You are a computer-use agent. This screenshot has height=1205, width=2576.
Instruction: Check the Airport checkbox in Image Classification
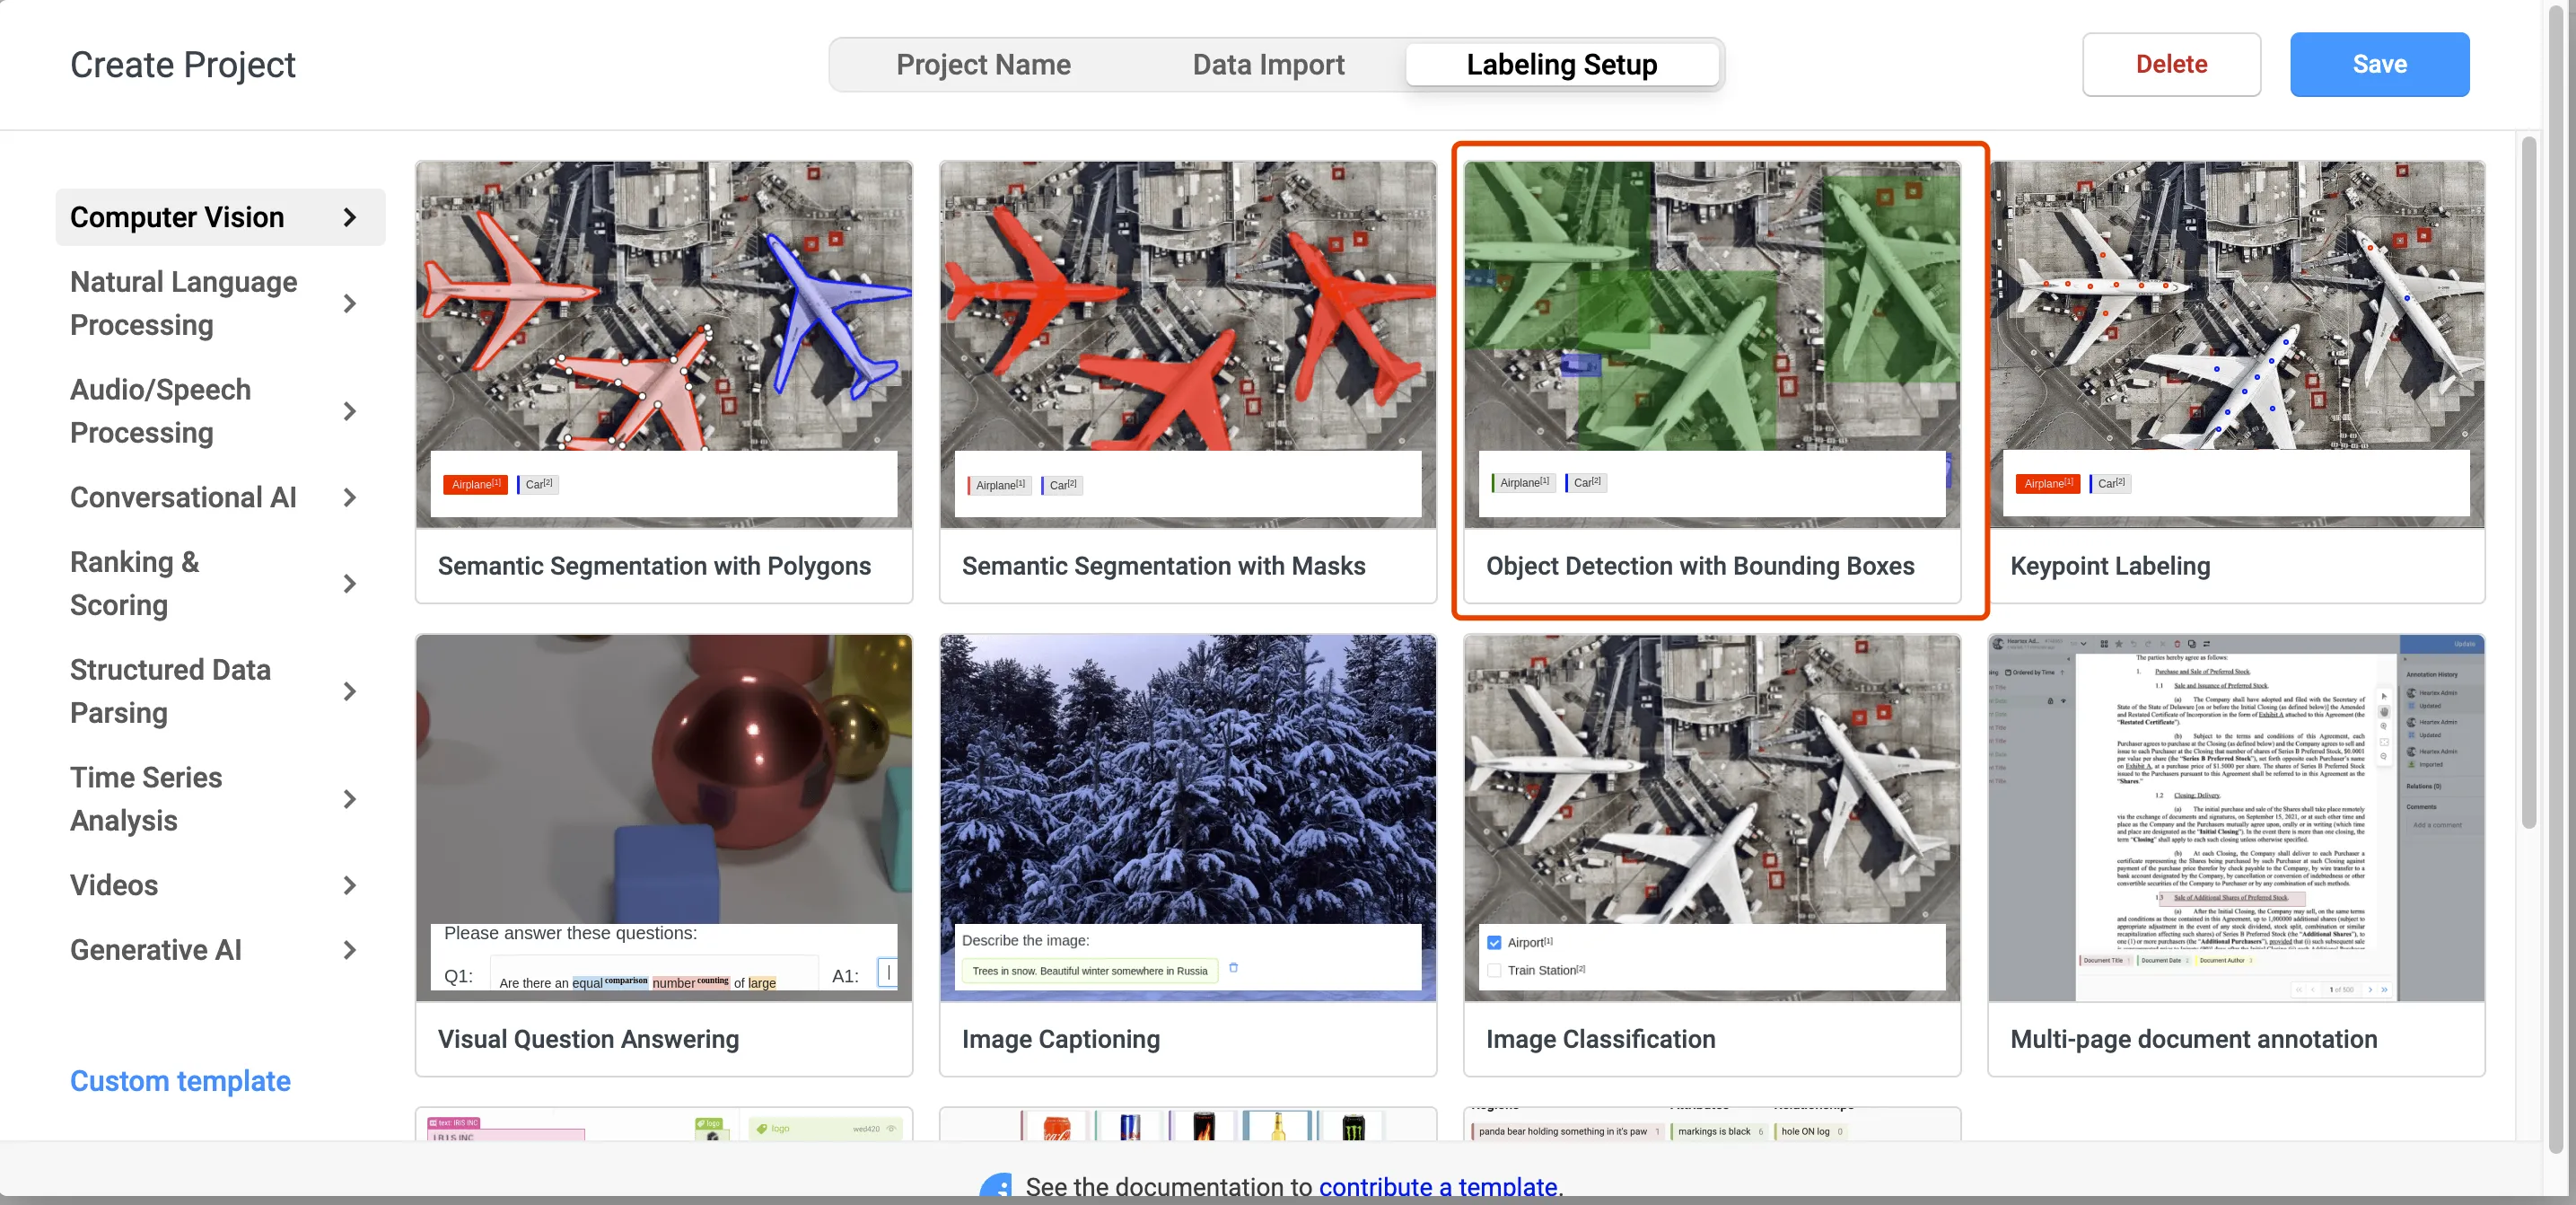[1494, 942]
